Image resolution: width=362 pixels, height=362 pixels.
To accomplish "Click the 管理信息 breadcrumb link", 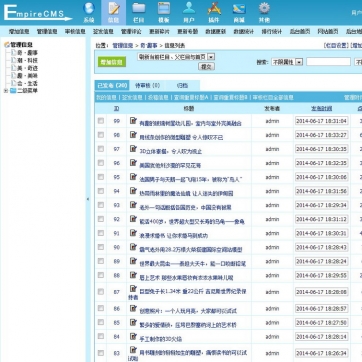I will [x=123, y=45].
